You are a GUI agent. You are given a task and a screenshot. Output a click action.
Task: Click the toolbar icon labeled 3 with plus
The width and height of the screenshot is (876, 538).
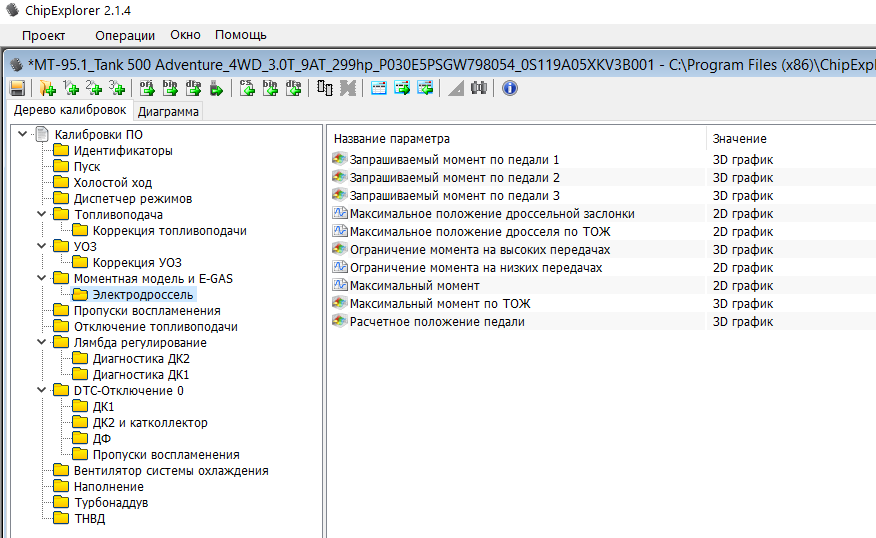[118, 88]
